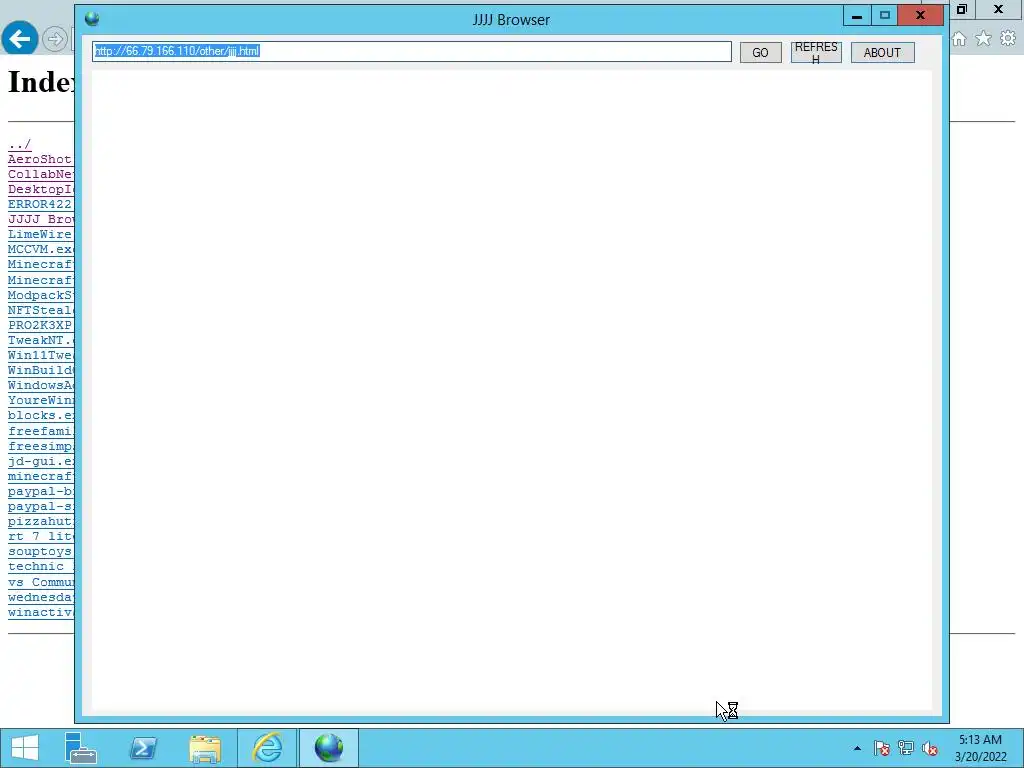
Task: Click muted speaker volume tray icon
Action: point(930,748)
